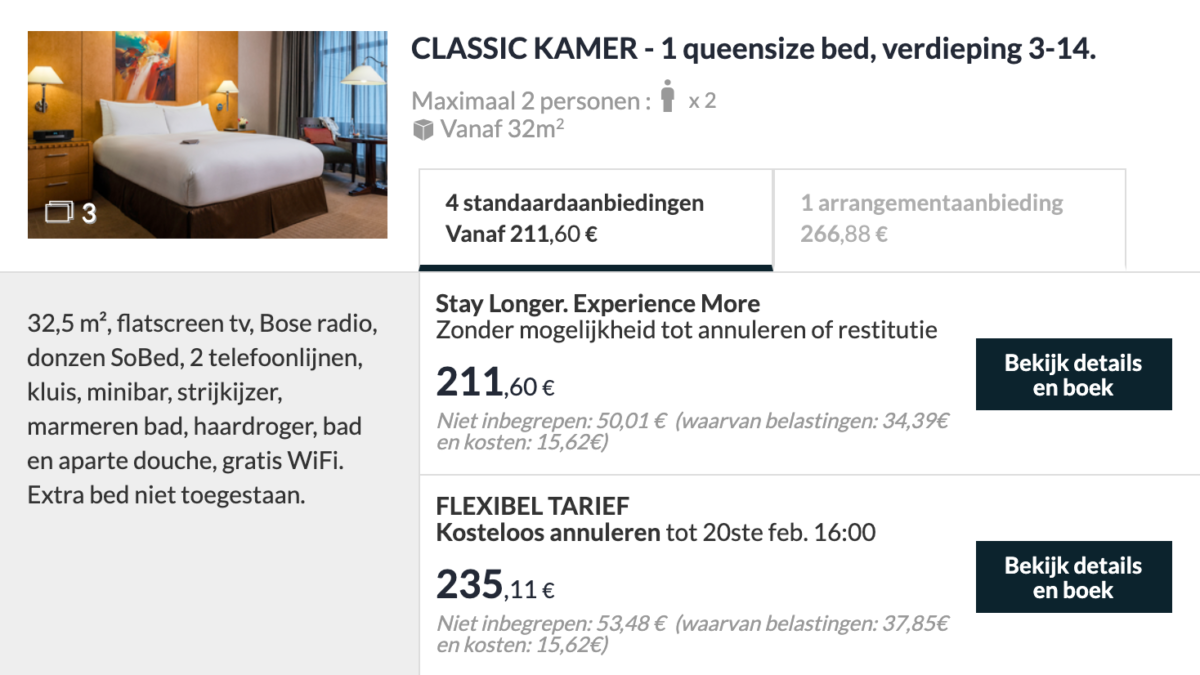
Task: Click the 'Niet inbegrepen: 53,48 €' tax note
Action: 692,634
